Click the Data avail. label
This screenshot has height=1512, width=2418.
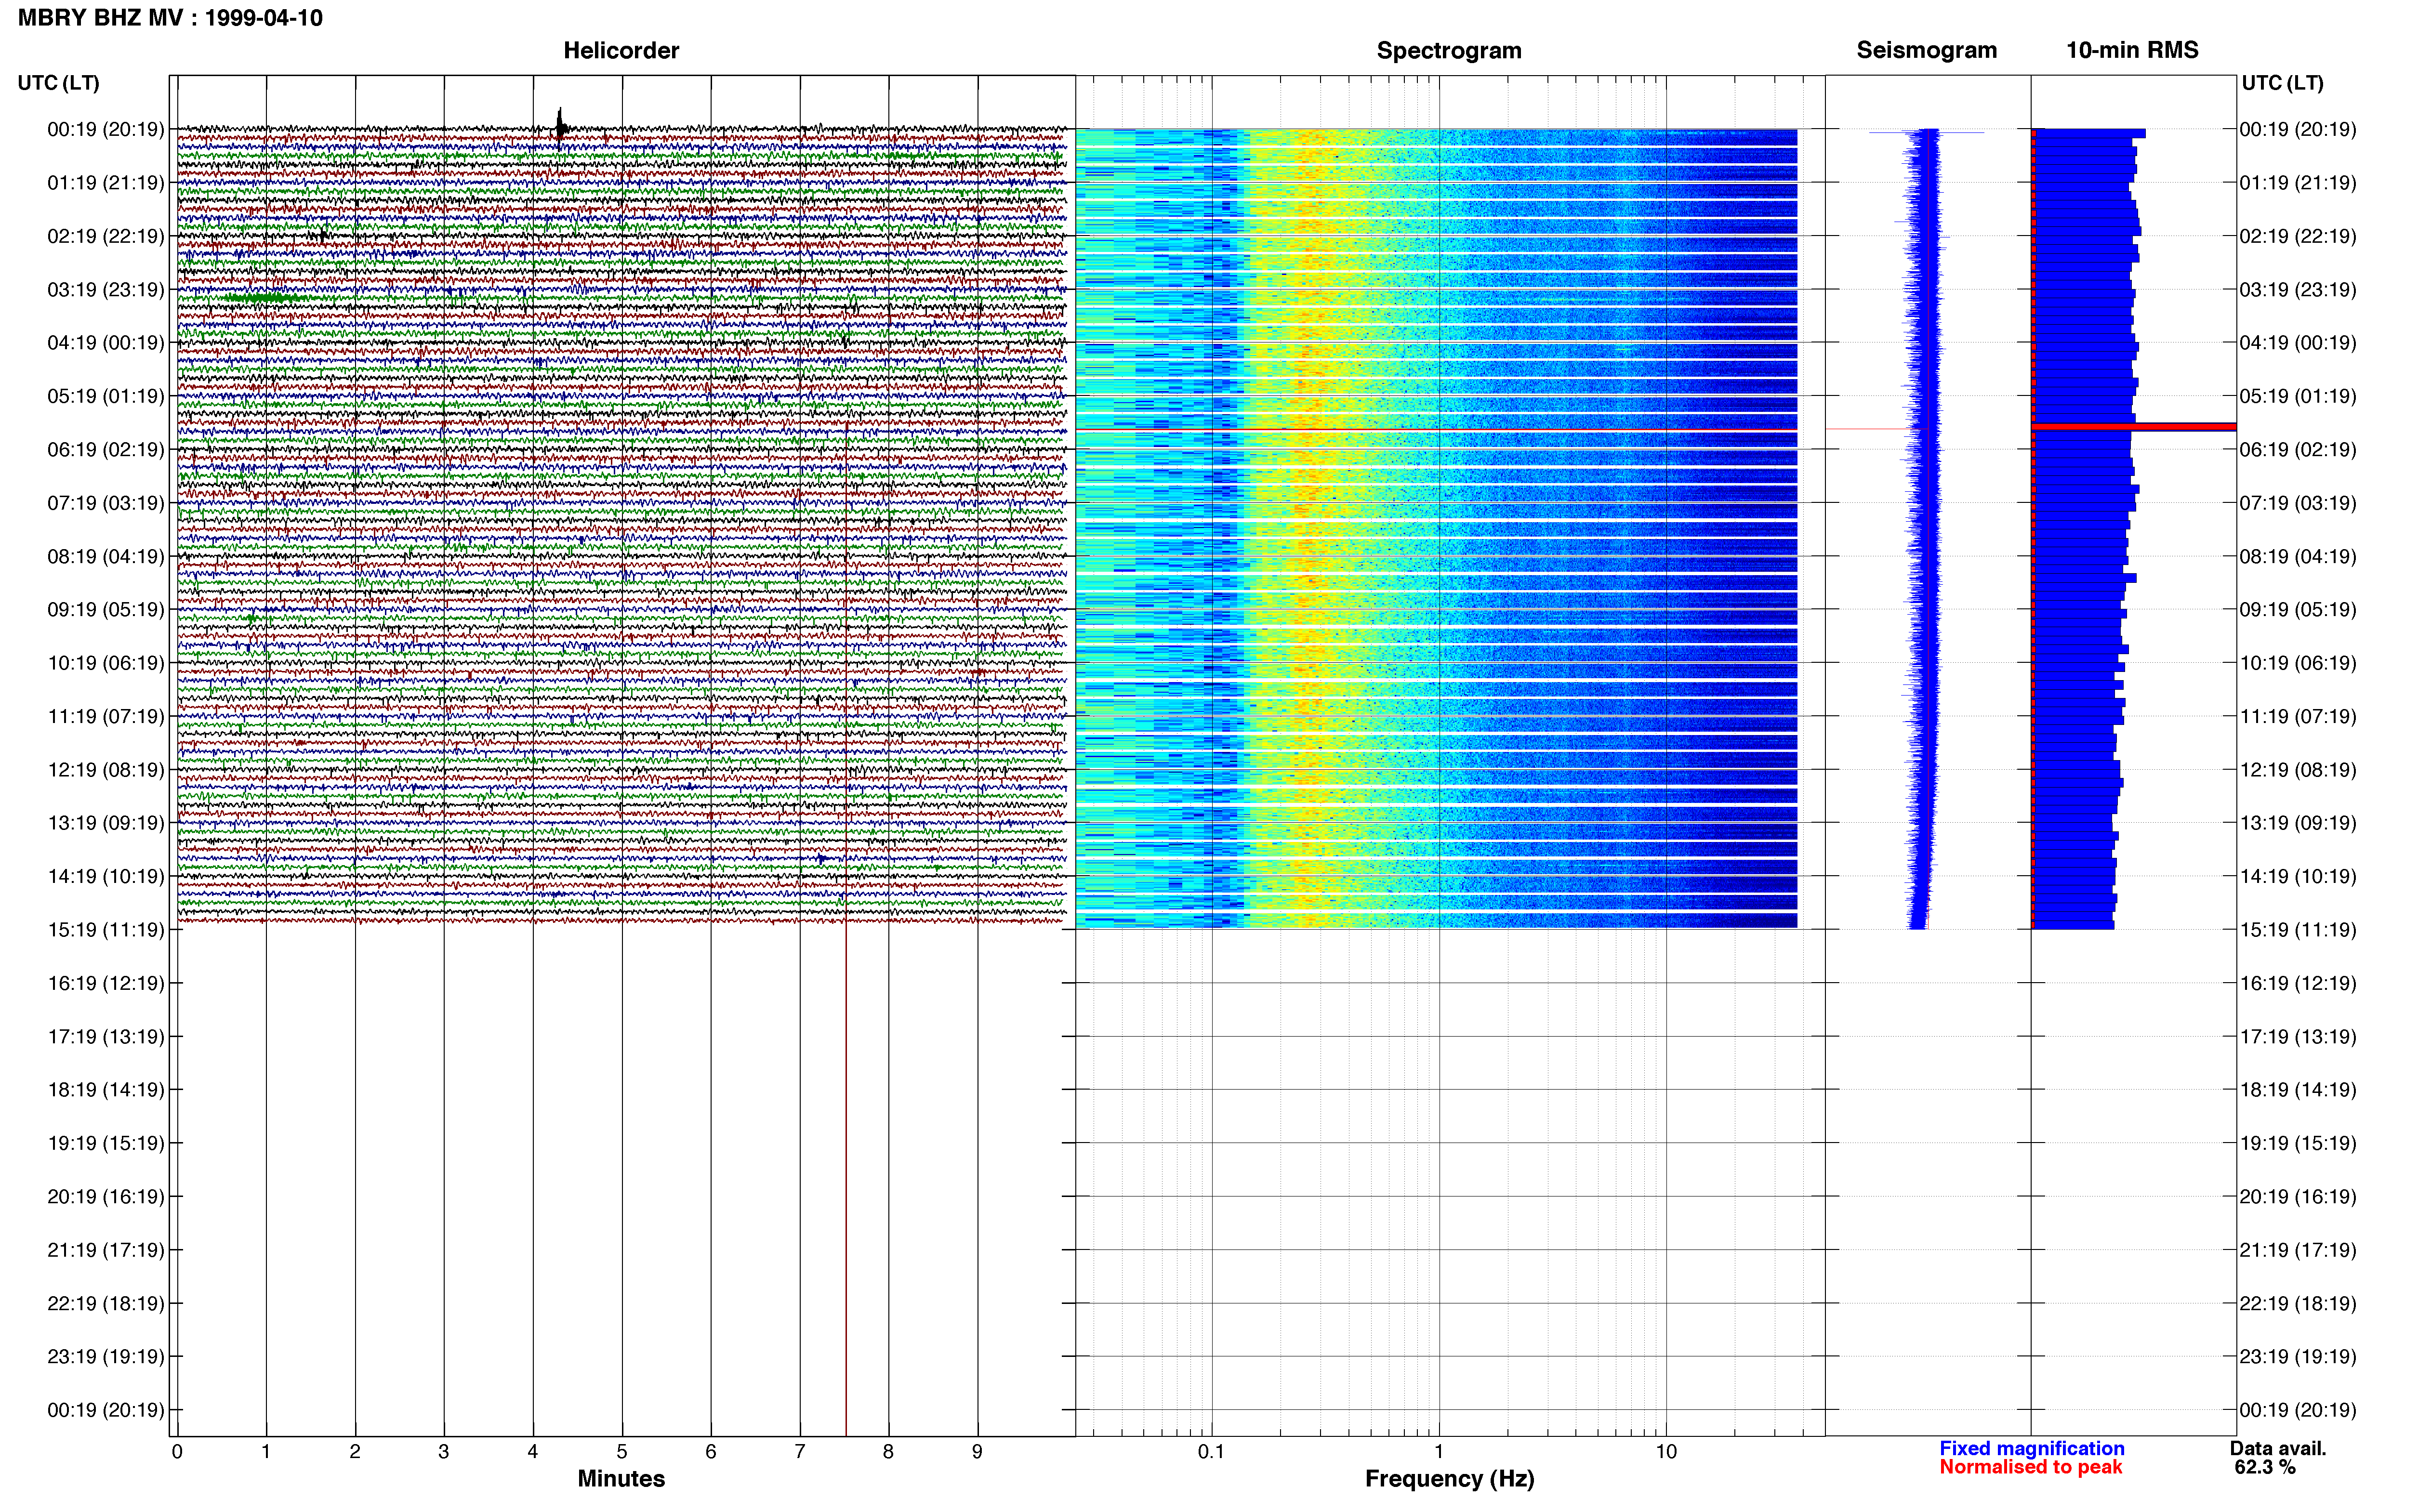pyautogui.click(x=2278, y=1449)
